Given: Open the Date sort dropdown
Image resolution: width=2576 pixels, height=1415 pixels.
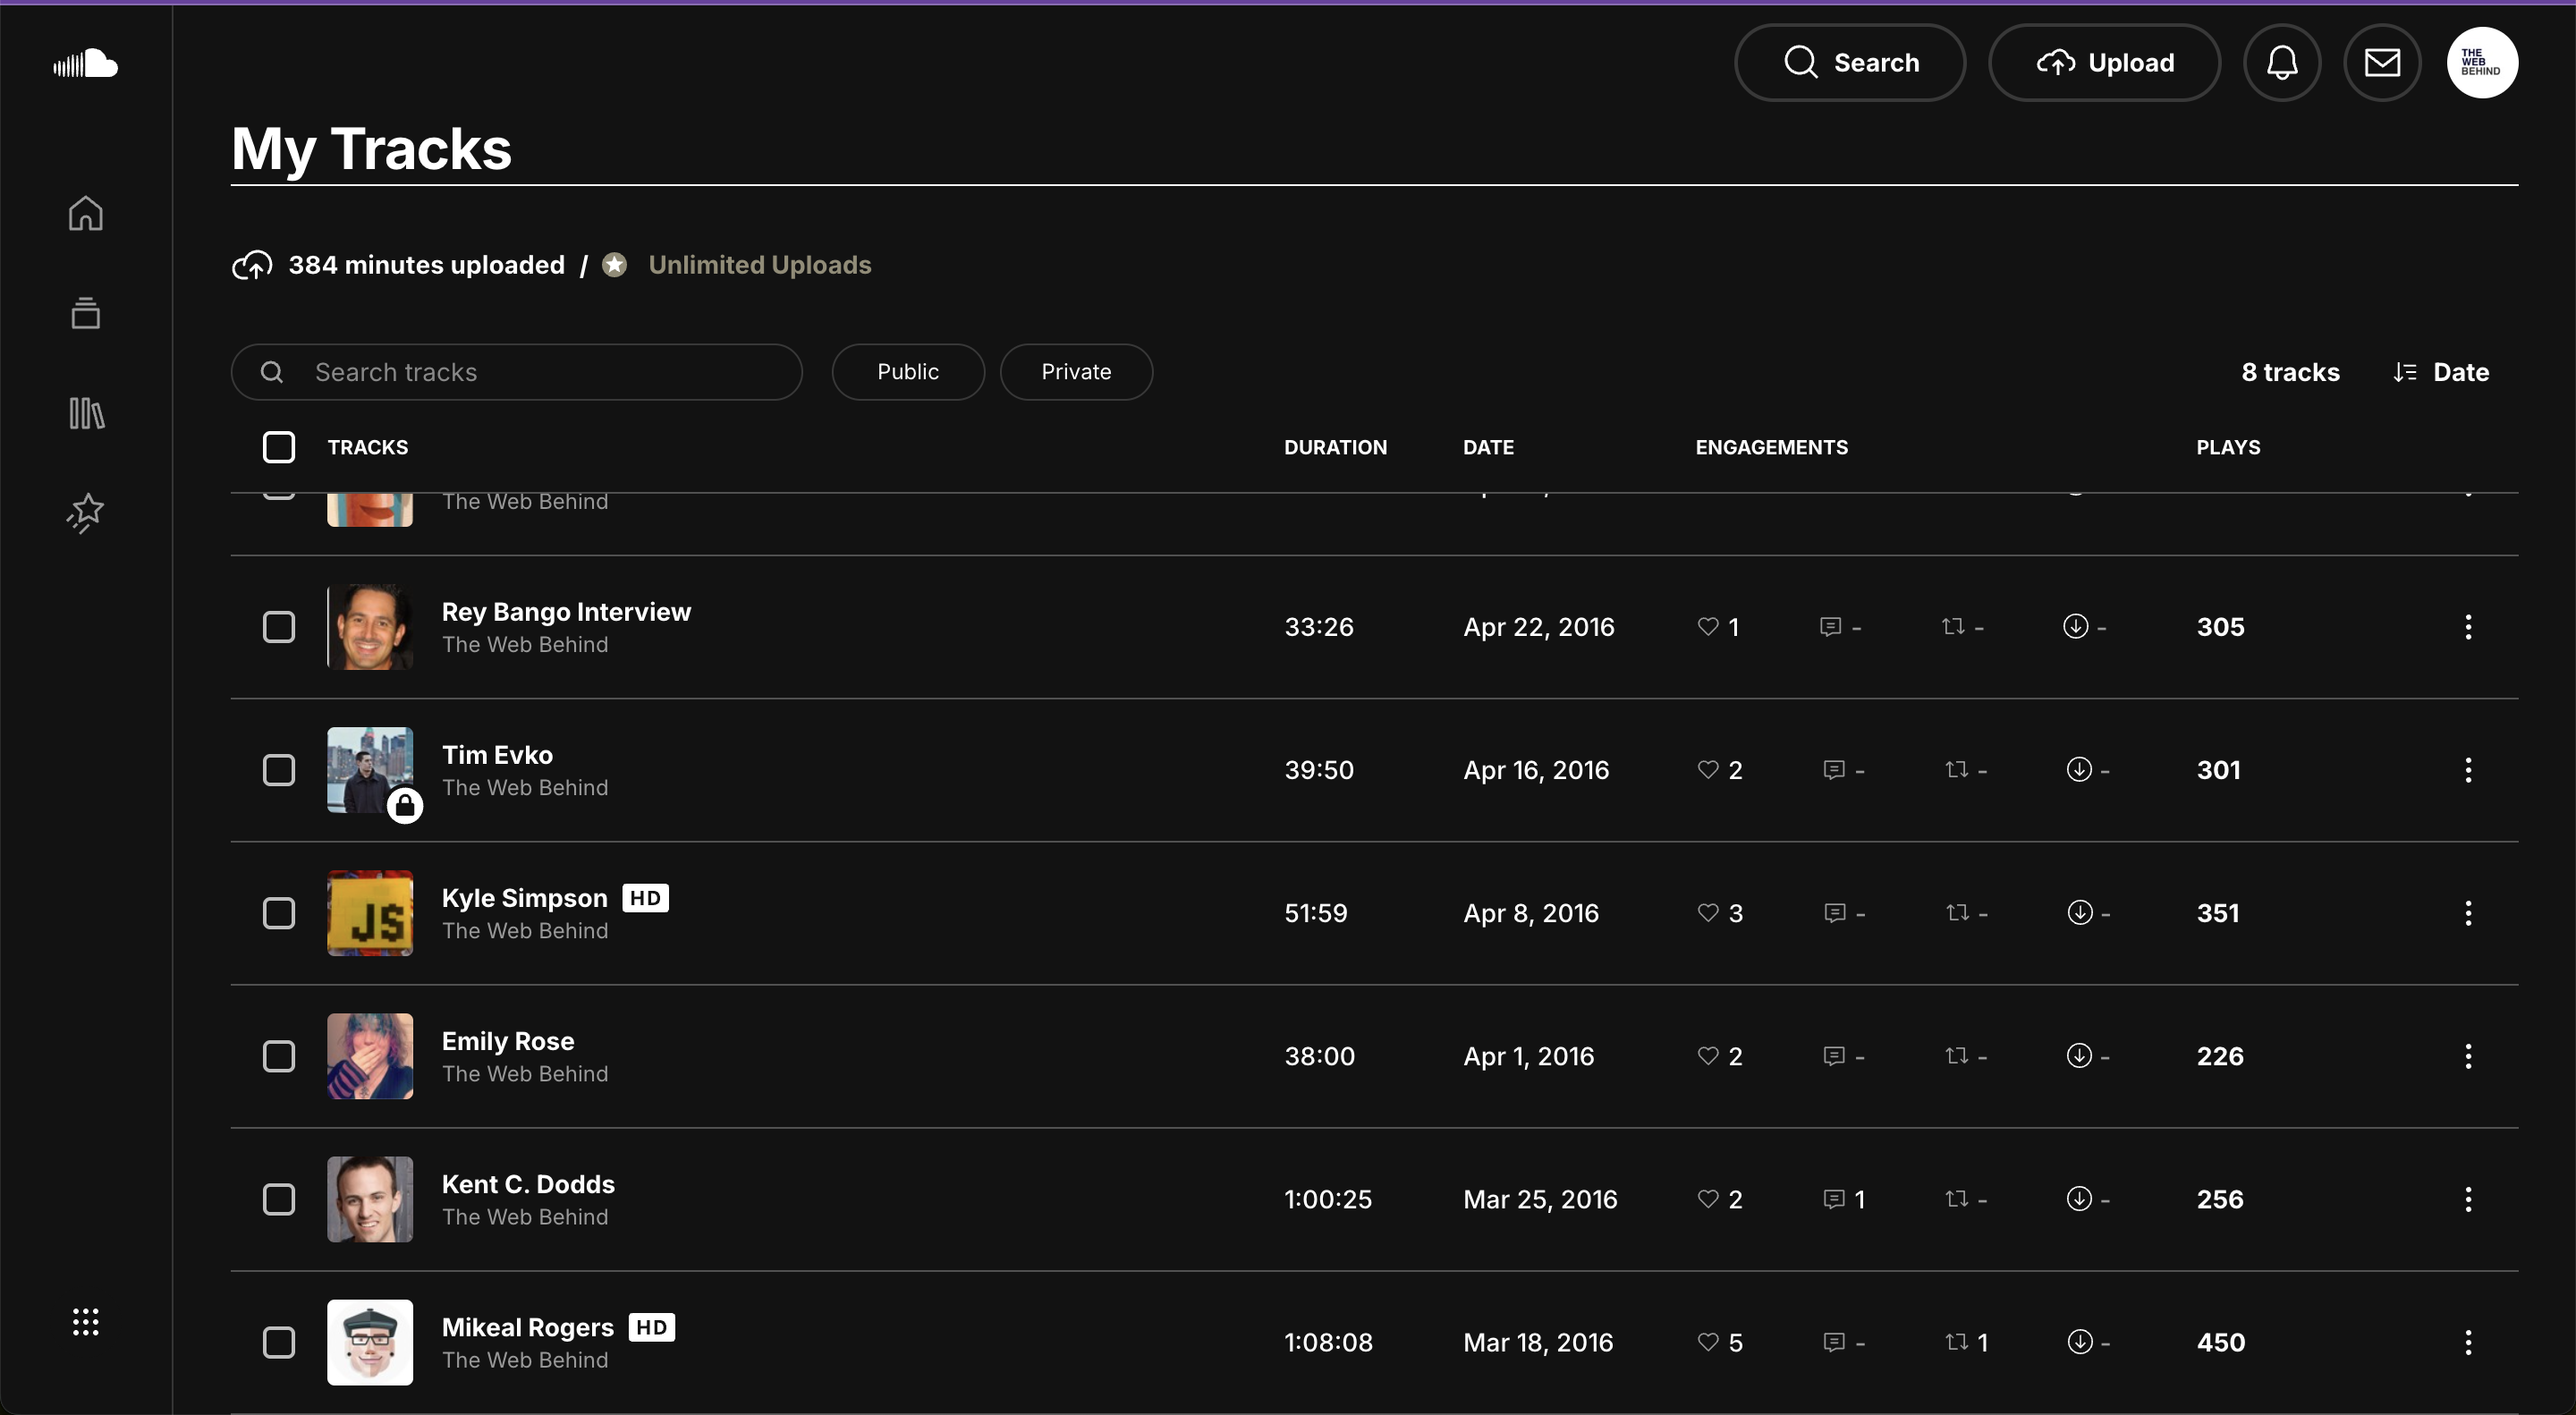Looking at the screenshot, I should pyautogui.click(x=2441, y=372).
